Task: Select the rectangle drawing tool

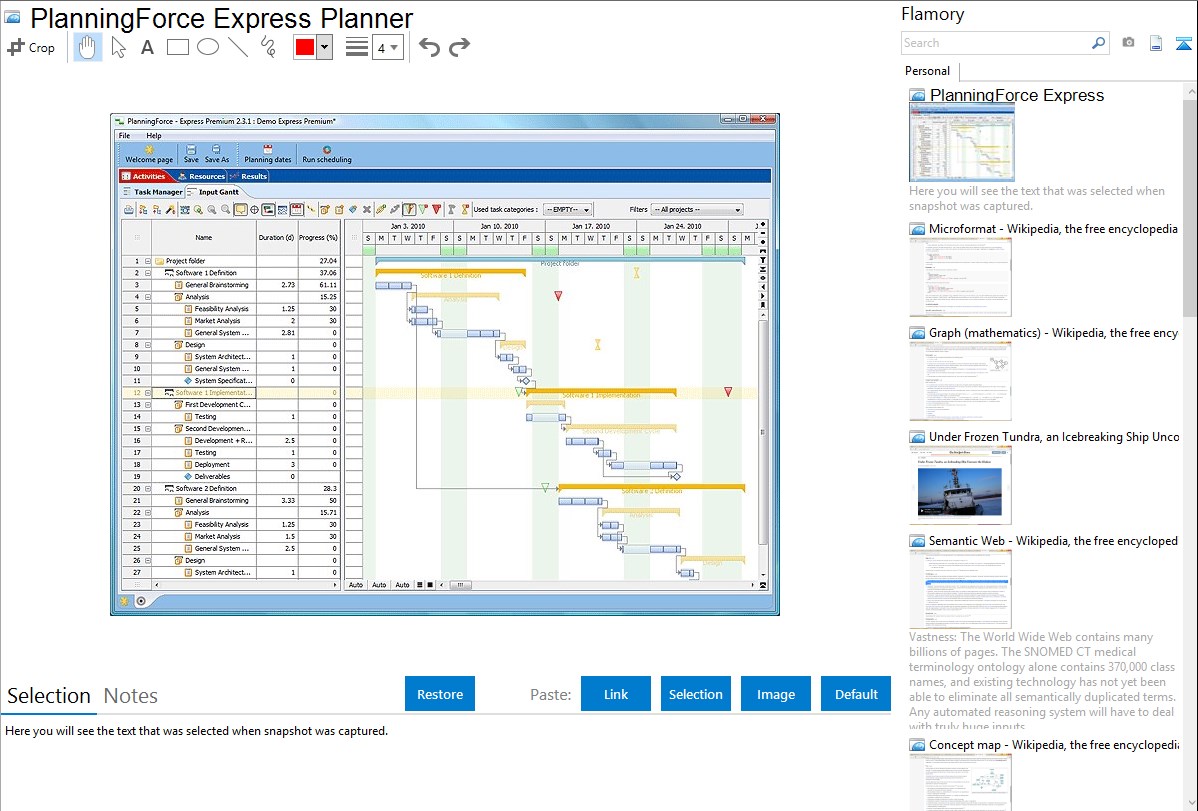Action: tap(177, 47)
